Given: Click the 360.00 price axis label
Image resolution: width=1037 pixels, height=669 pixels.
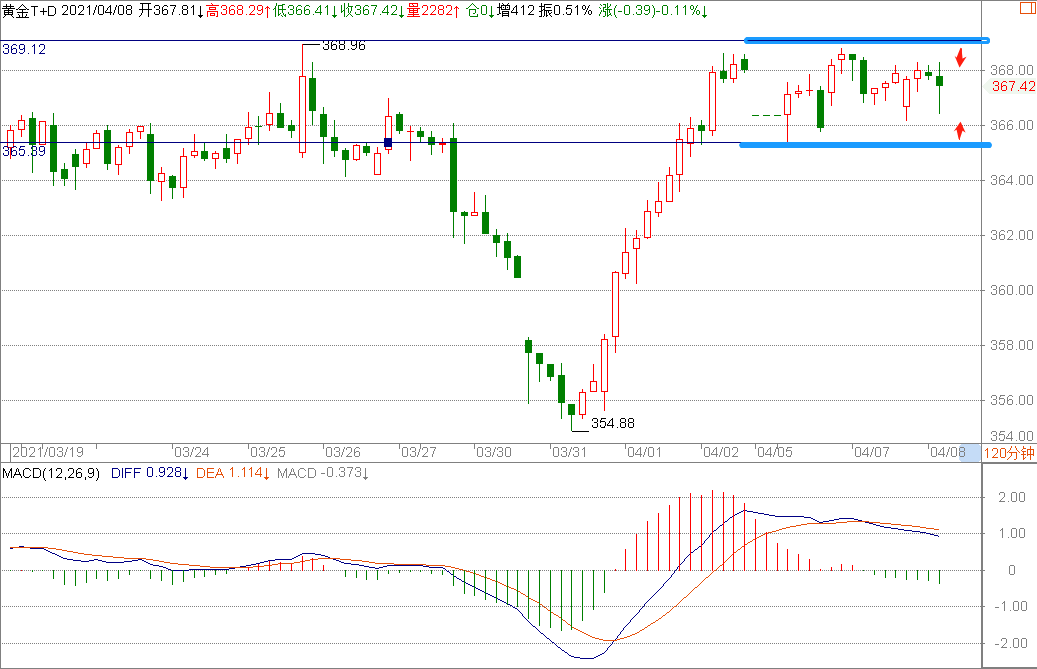Looking at the screenshot, I should pyautogui.click(x=1012, y=290).
